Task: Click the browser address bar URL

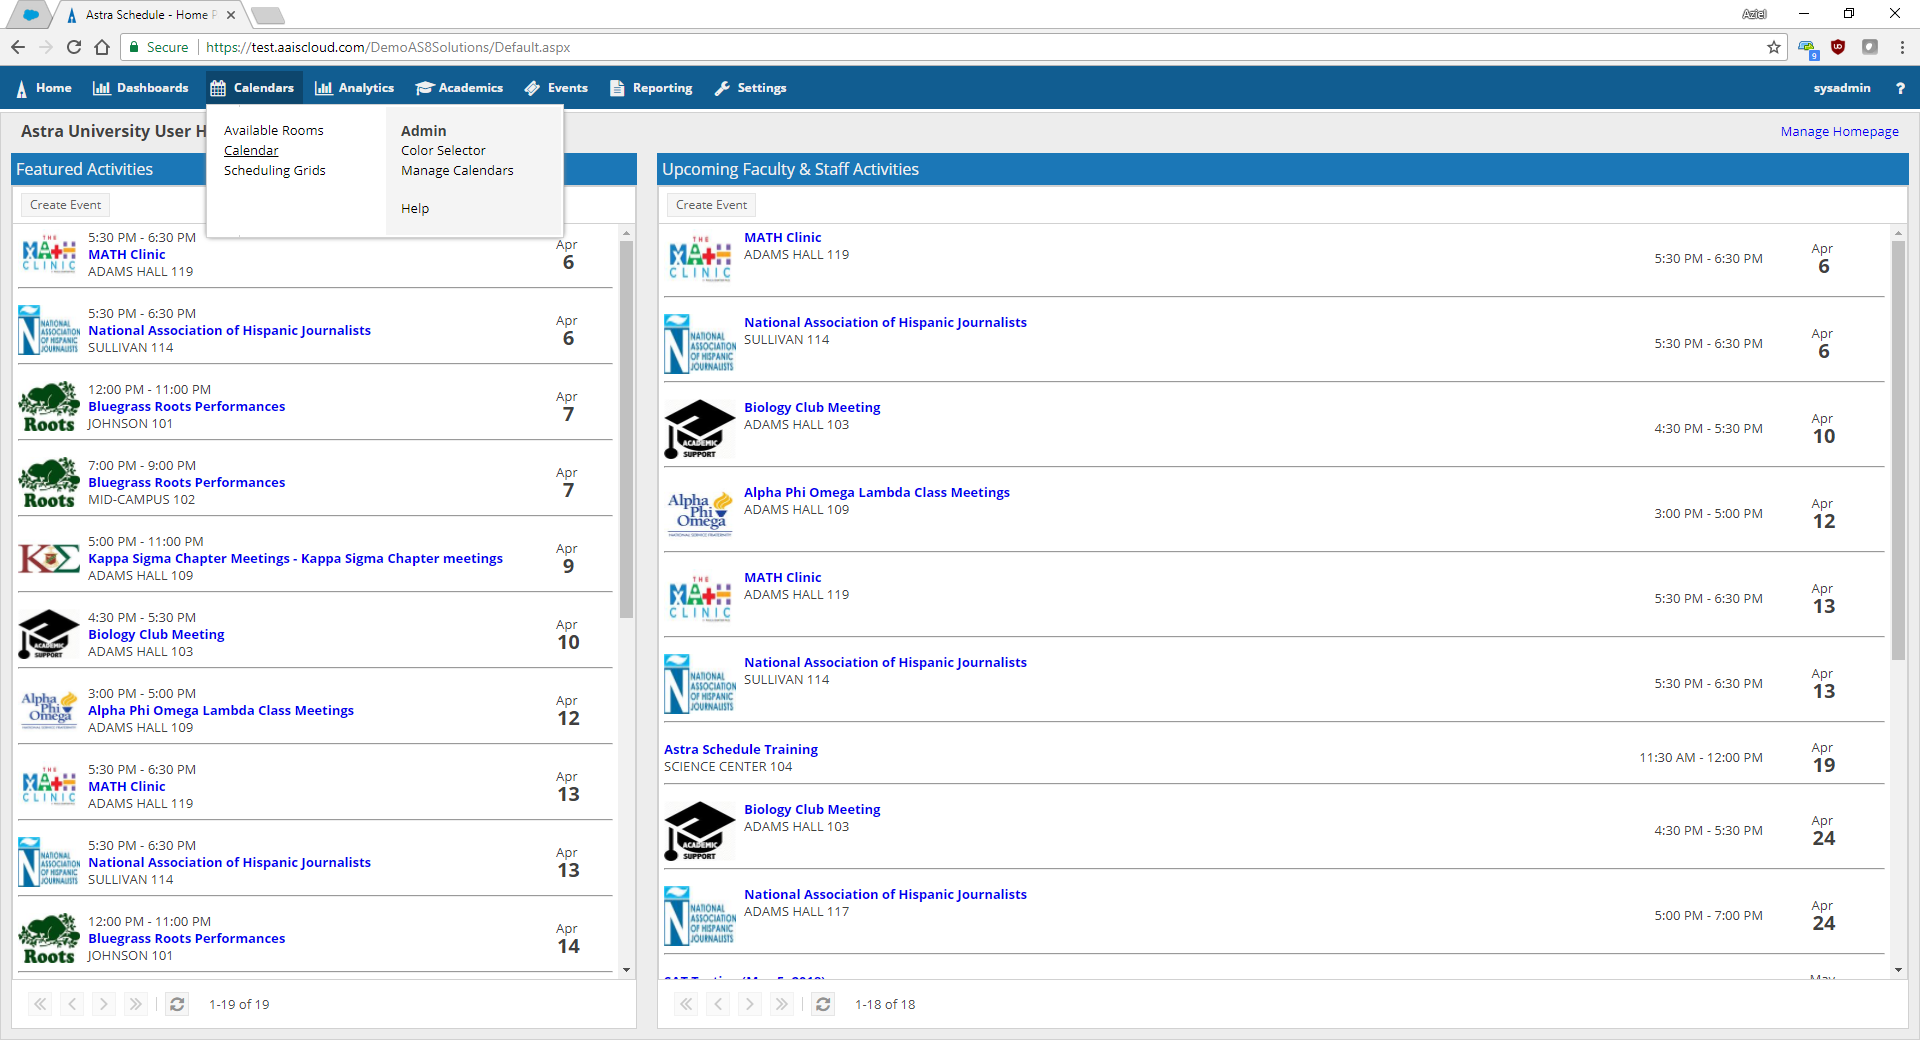Action: click(x=388, y=47)
